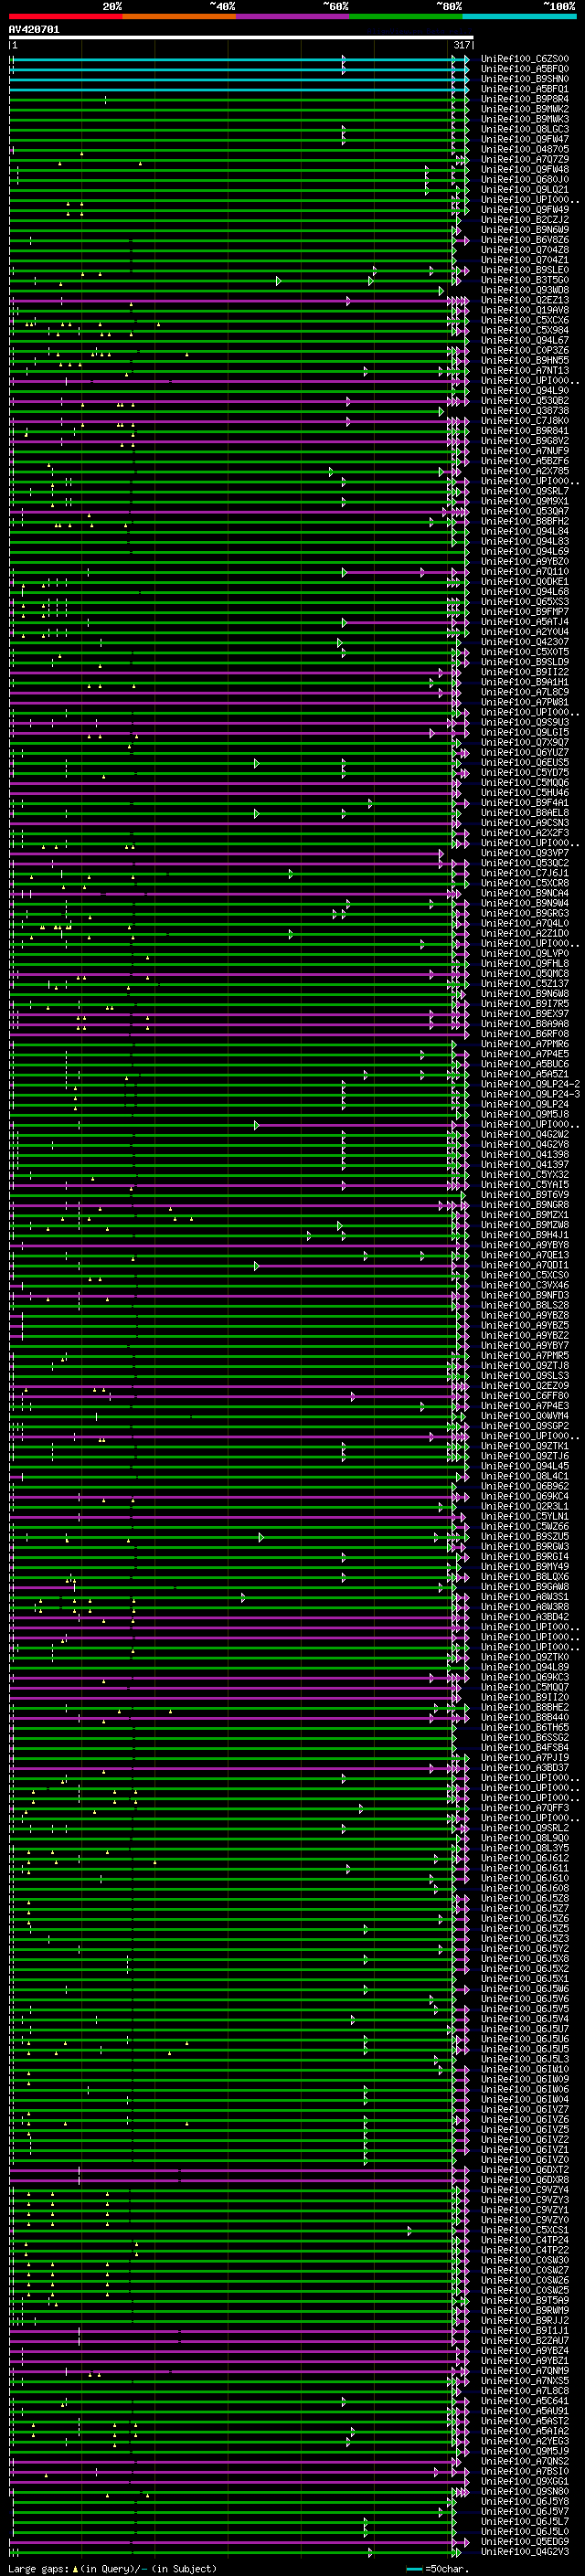This screenshot has height=2576, width=585.
Task: Select the UniRef100_A7PMR5 label
Action: coord(524,1356)
